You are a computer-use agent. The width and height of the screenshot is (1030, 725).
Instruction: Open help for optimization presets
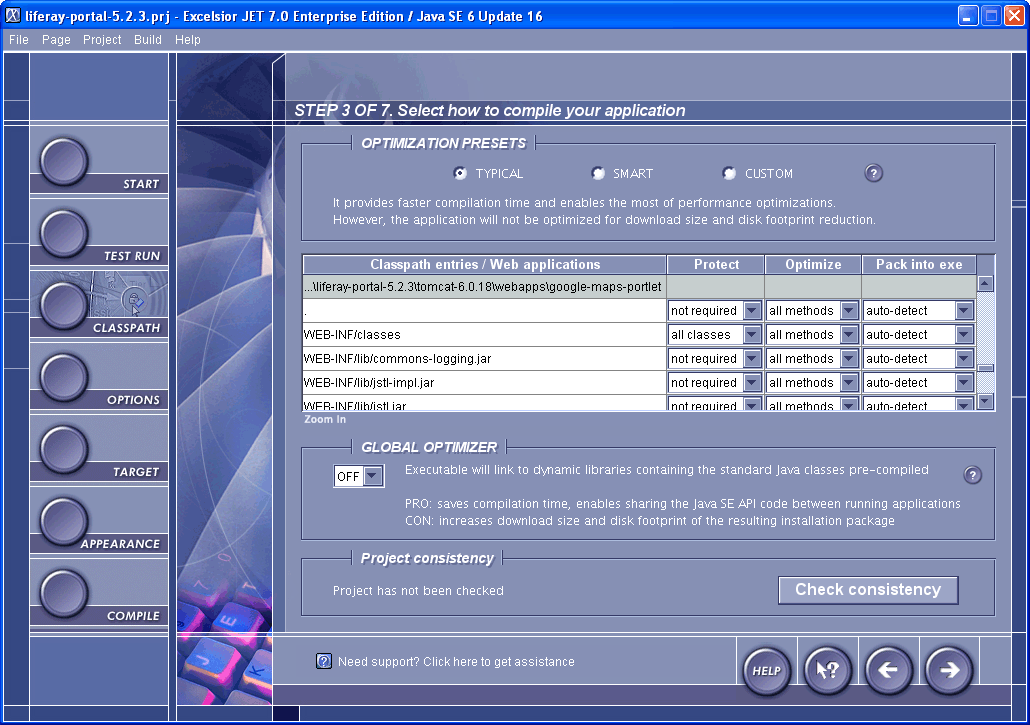873,173
